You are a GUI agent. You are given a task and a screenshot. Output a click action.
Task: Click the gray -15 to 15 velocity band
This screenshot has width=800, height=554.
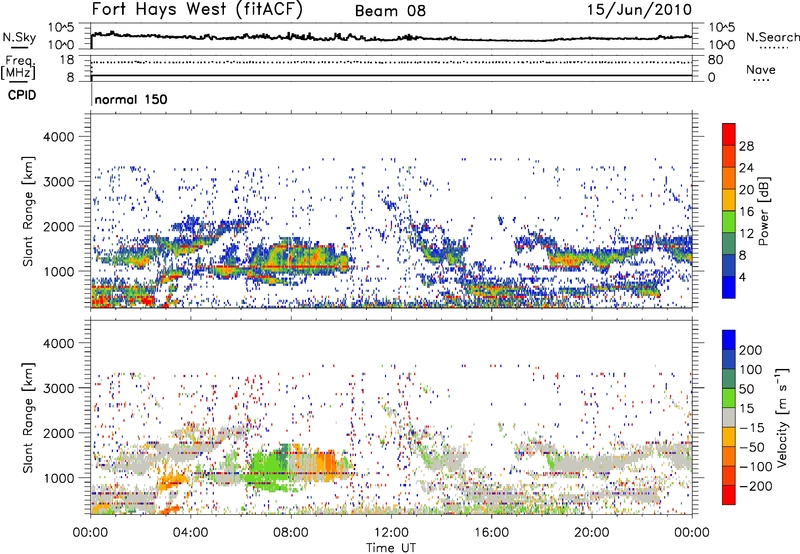coord(729,417)
